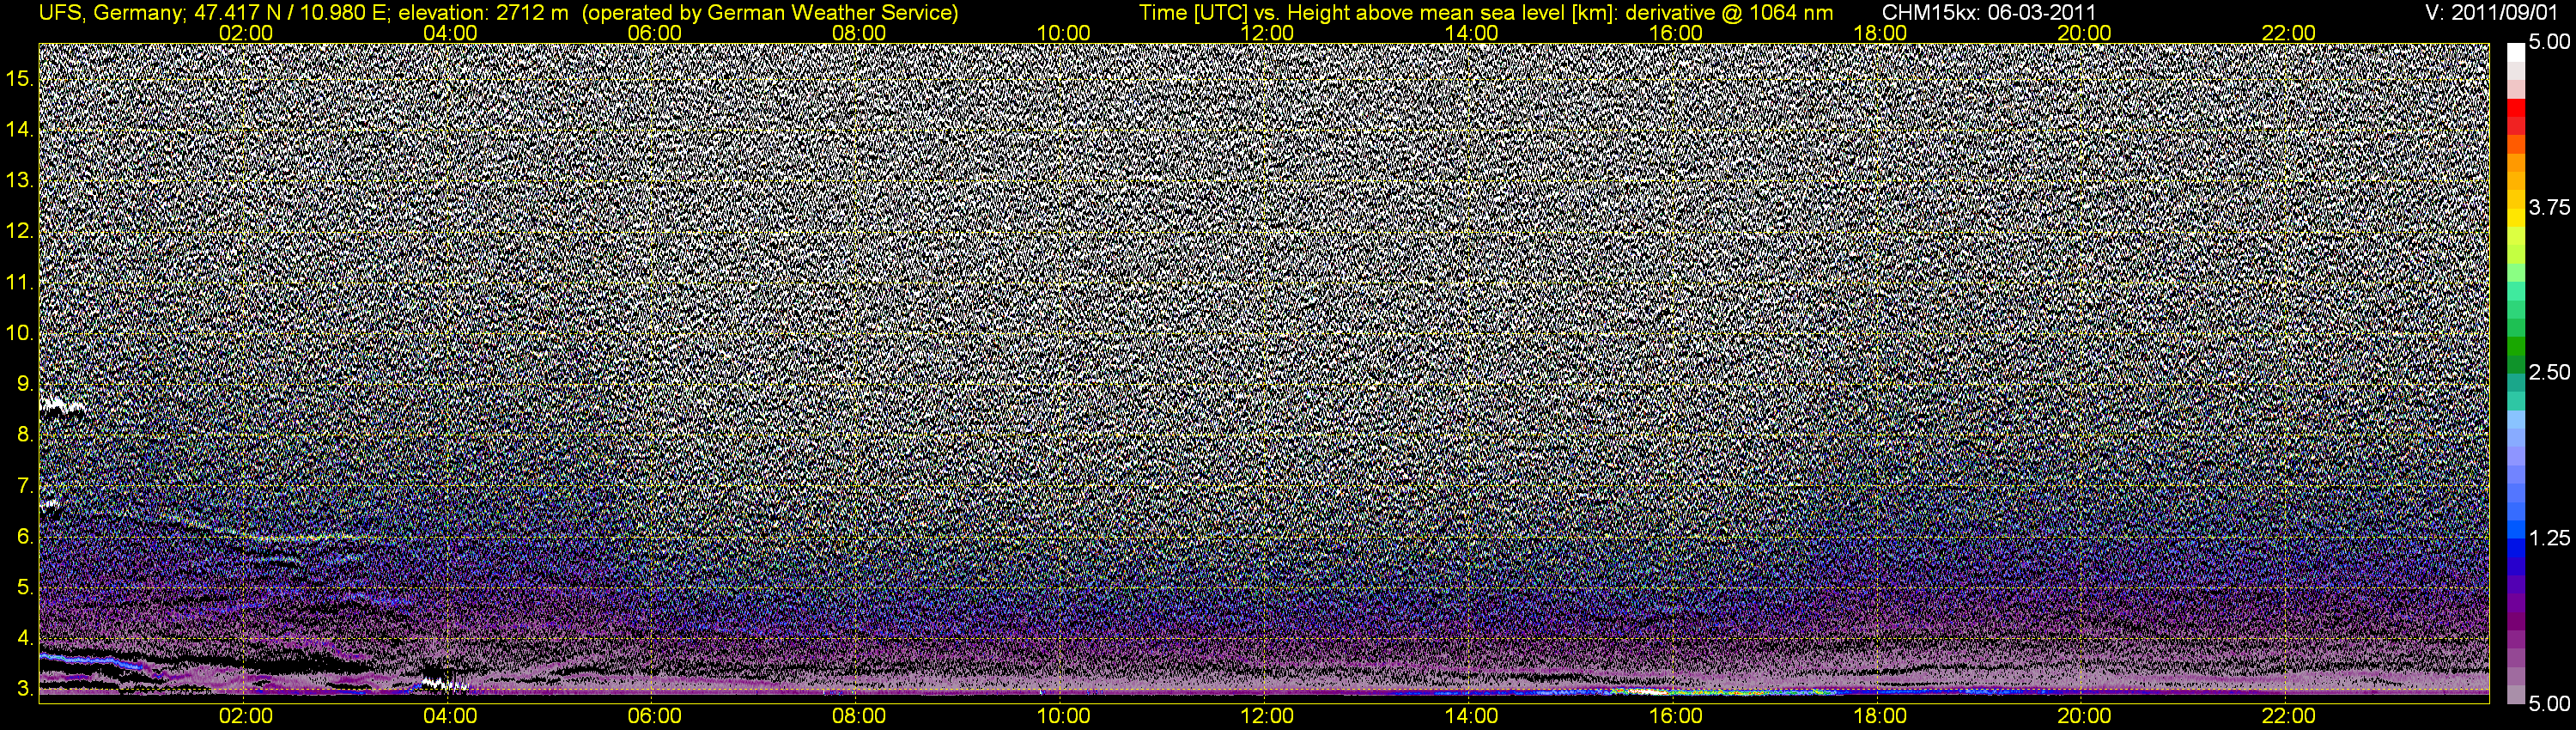This screenshot has width=2576, height=730.
Task: Click the 5 km height axis label
Action: (x=25, y=588)
